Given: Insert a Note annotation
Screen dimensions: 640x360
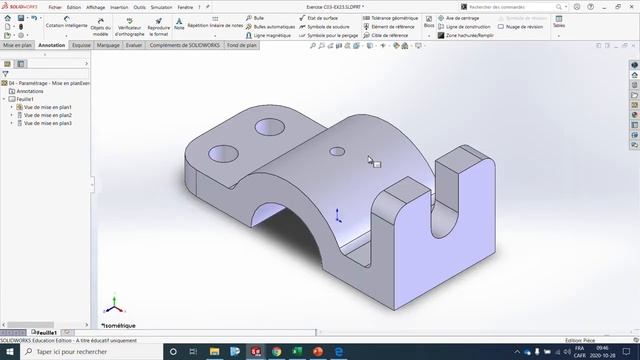Looking at the screenshot, I should tap(179, 24).
